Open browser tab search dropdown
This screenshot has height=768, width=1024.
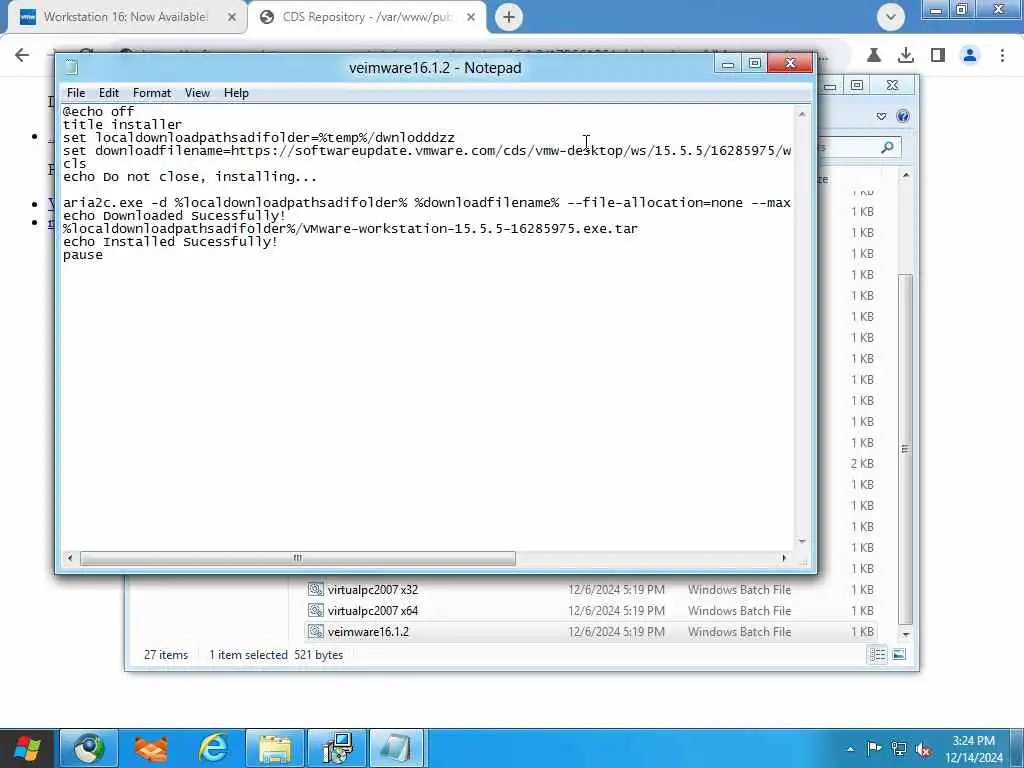point(891,16)
